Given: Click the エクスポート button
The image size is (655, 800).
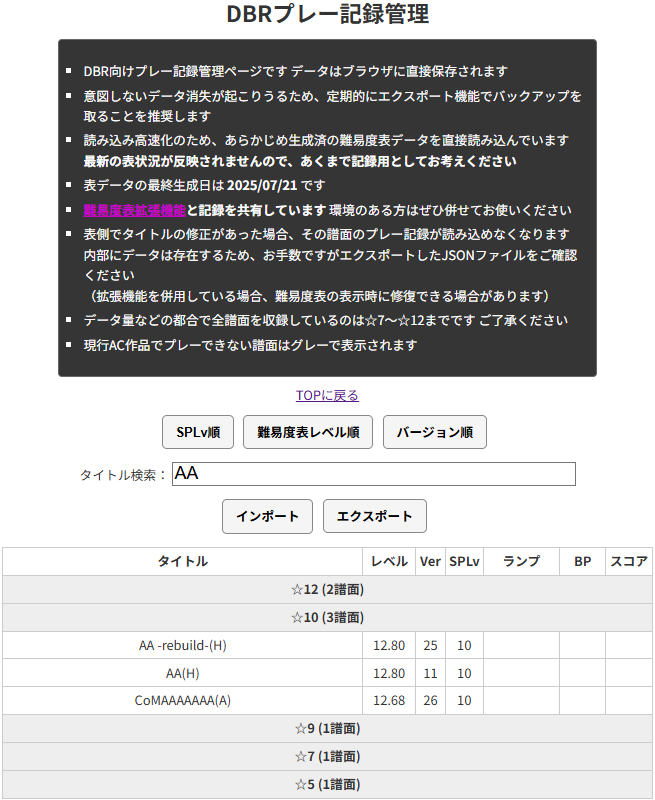Looking at the screenshot, I should point(375,516).
